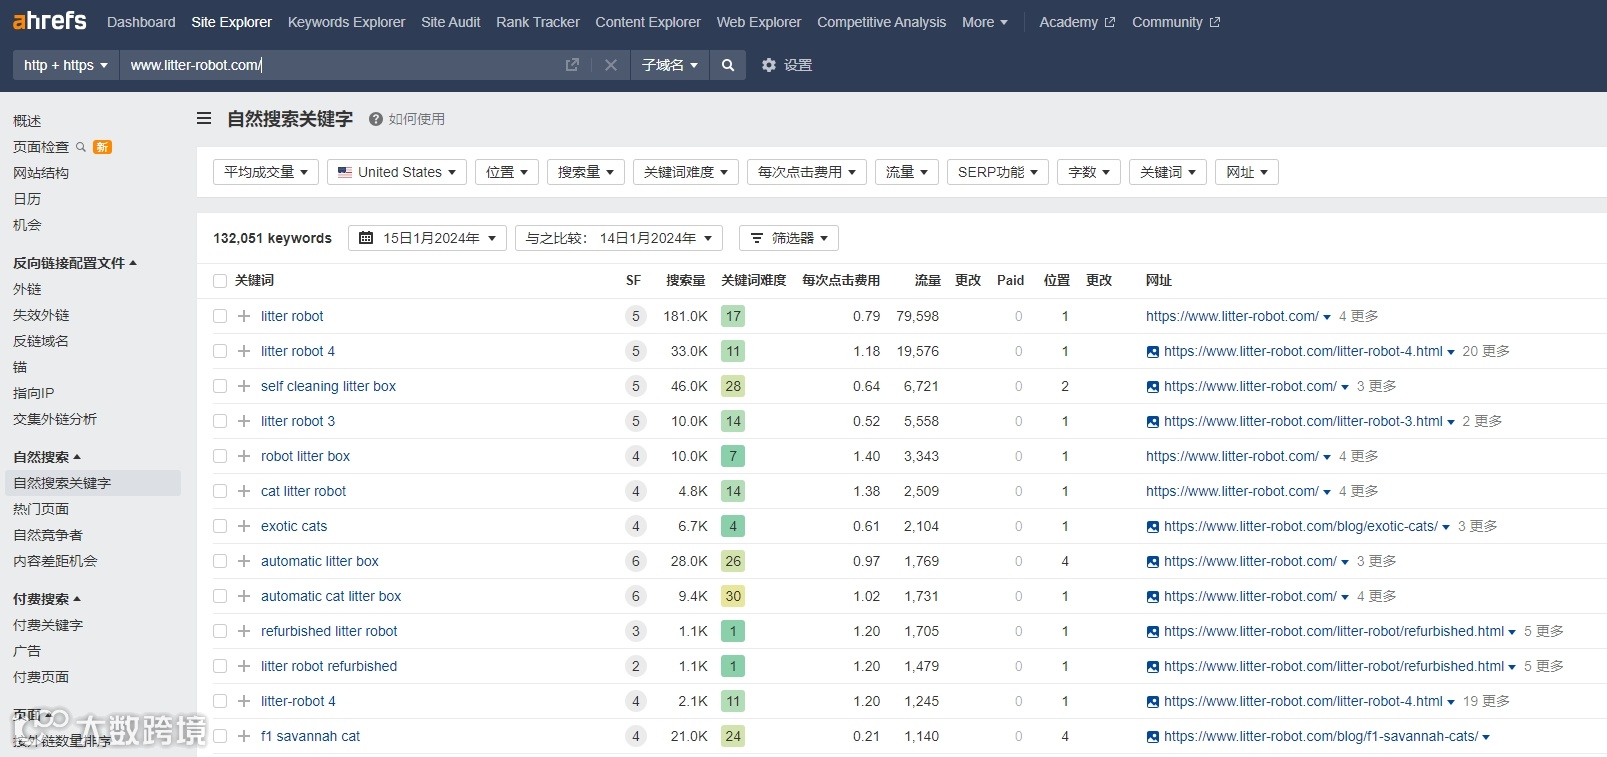Open the United States country dropdown
This screenshot has width=1607, height=757.
397,172
